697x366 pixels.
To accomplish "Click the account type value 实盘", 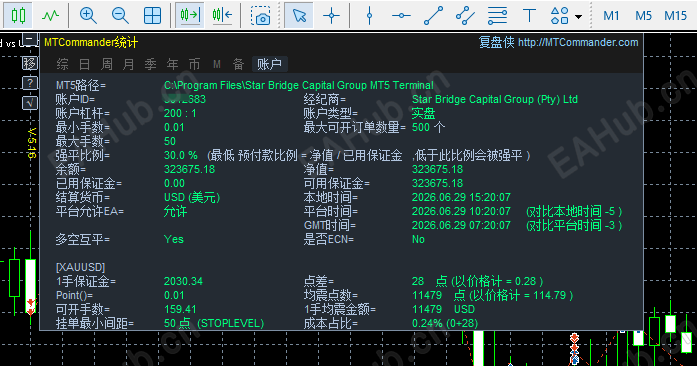I will click(x=423, y=113).
